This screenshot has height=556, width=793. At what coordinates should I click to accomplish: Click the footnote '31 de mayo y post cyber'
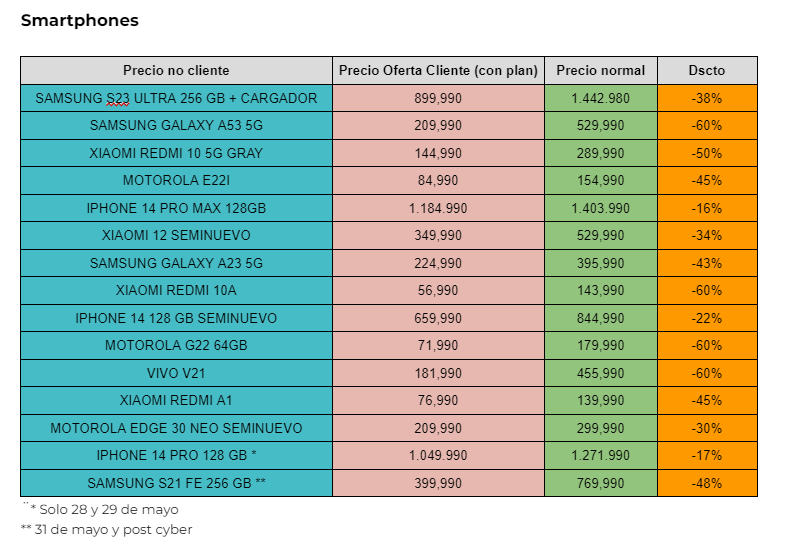tap(113, 530)
